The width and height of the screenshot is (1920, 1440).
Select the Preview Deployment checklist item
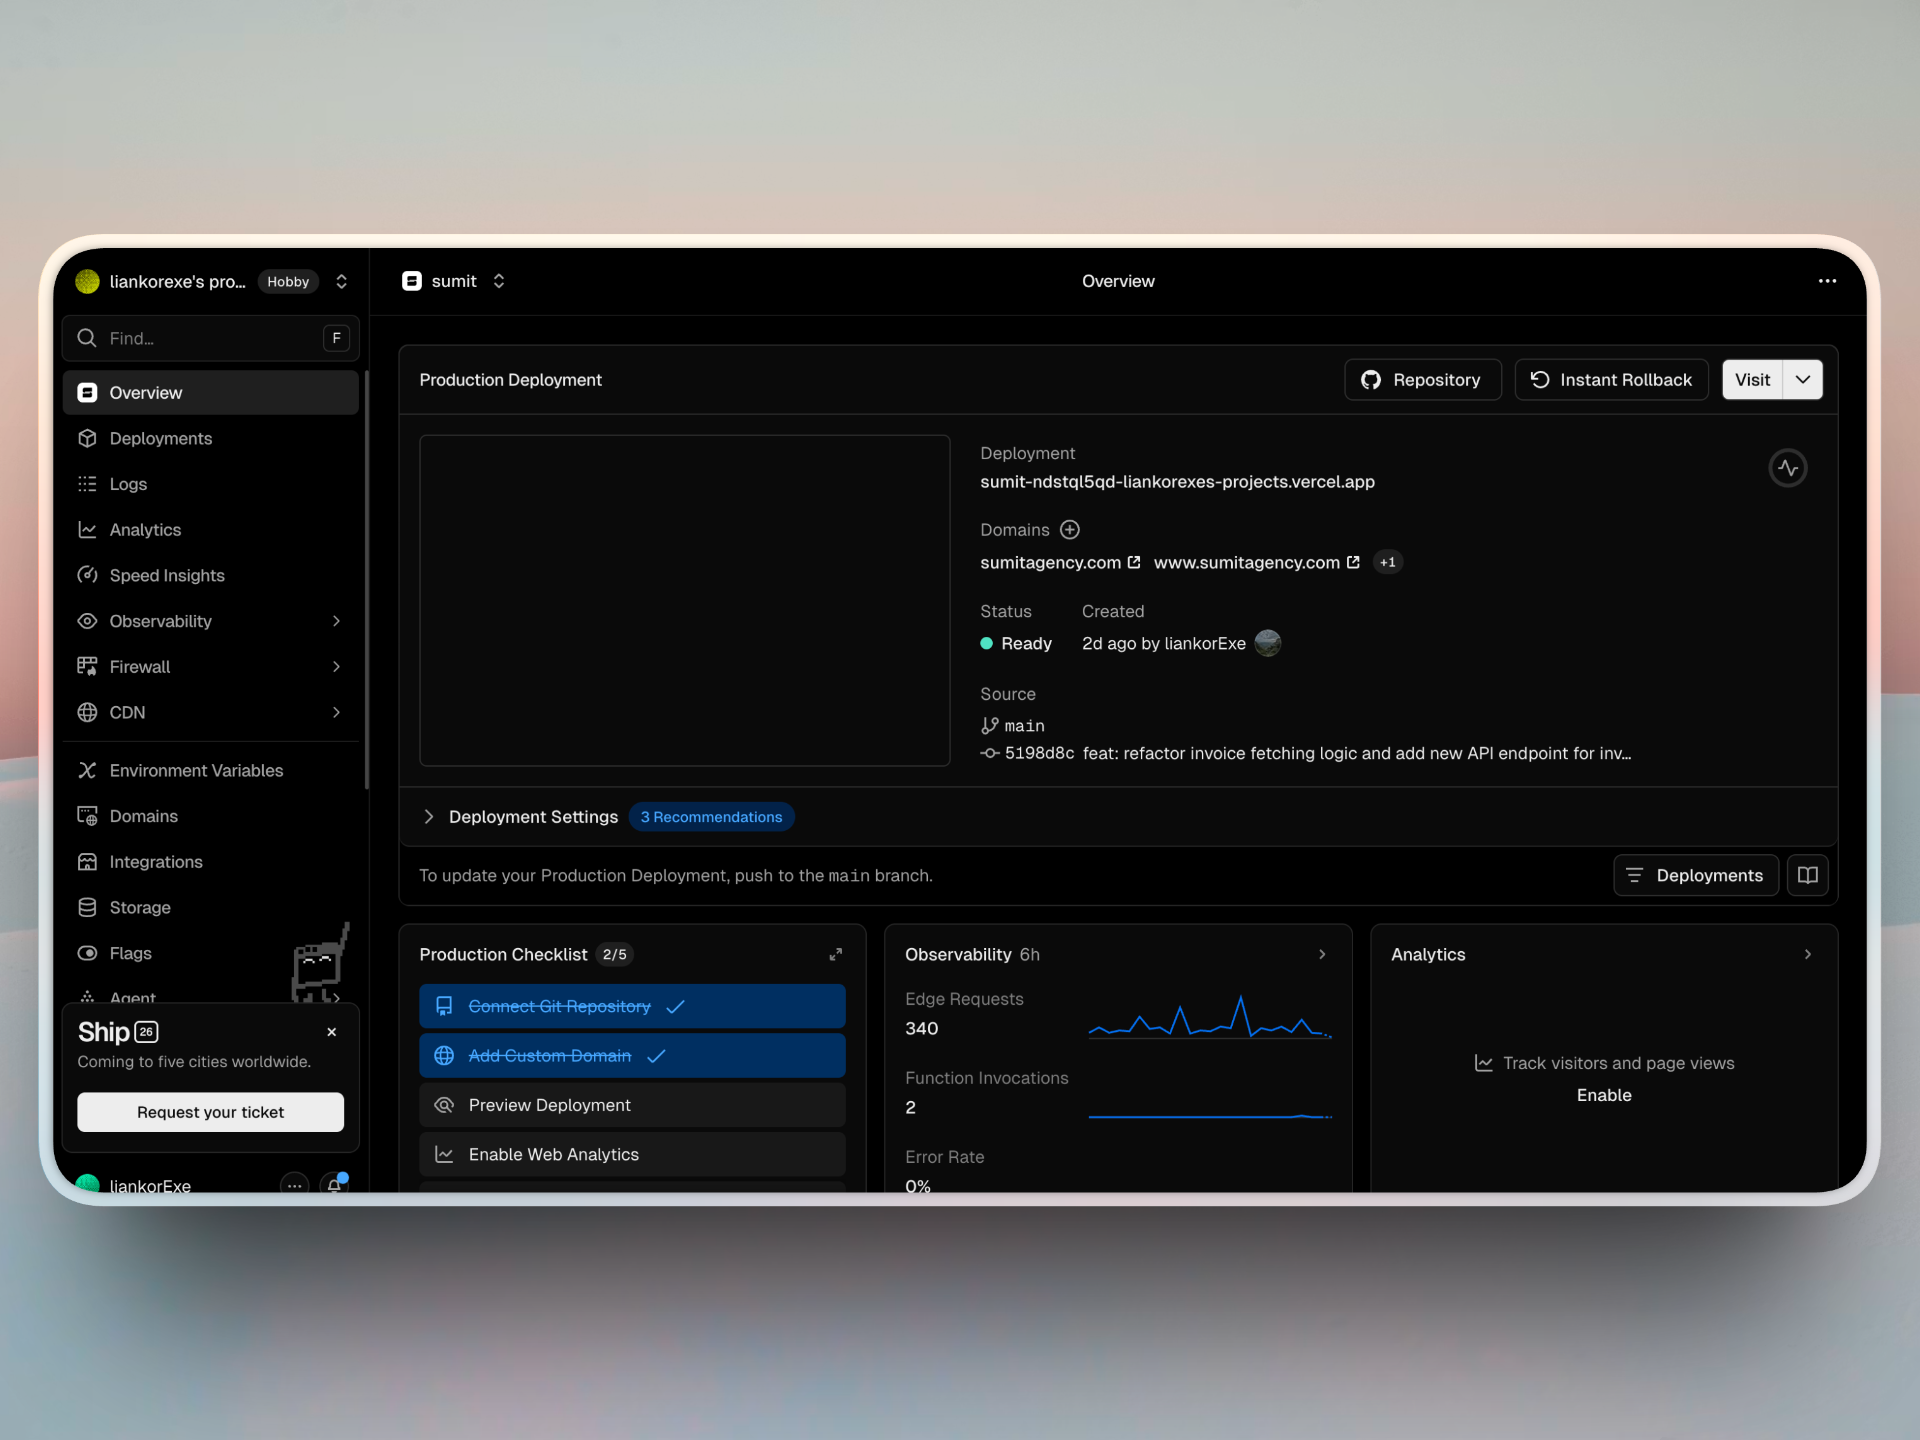633,1105
